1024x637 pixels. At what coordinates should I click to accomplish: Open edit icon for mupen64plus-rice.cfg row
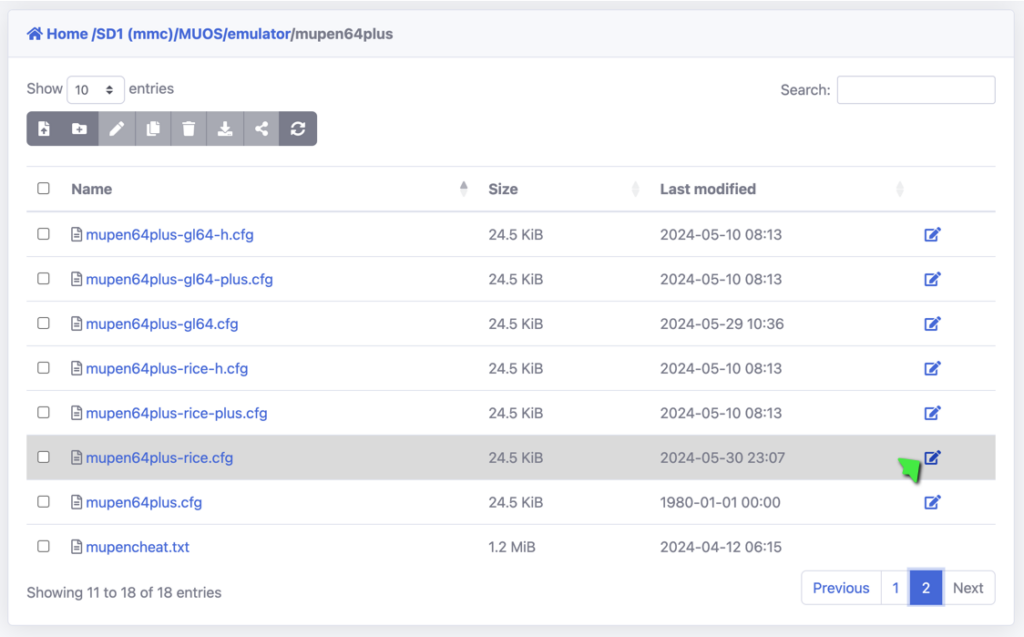932,458
